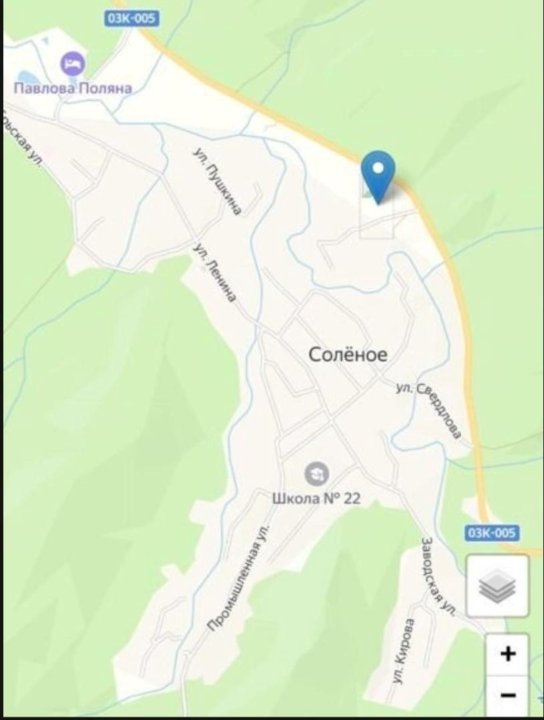544x720 pixels.
Task: Select the Школа № 22 school icon
Action: [x=317, y=474]
